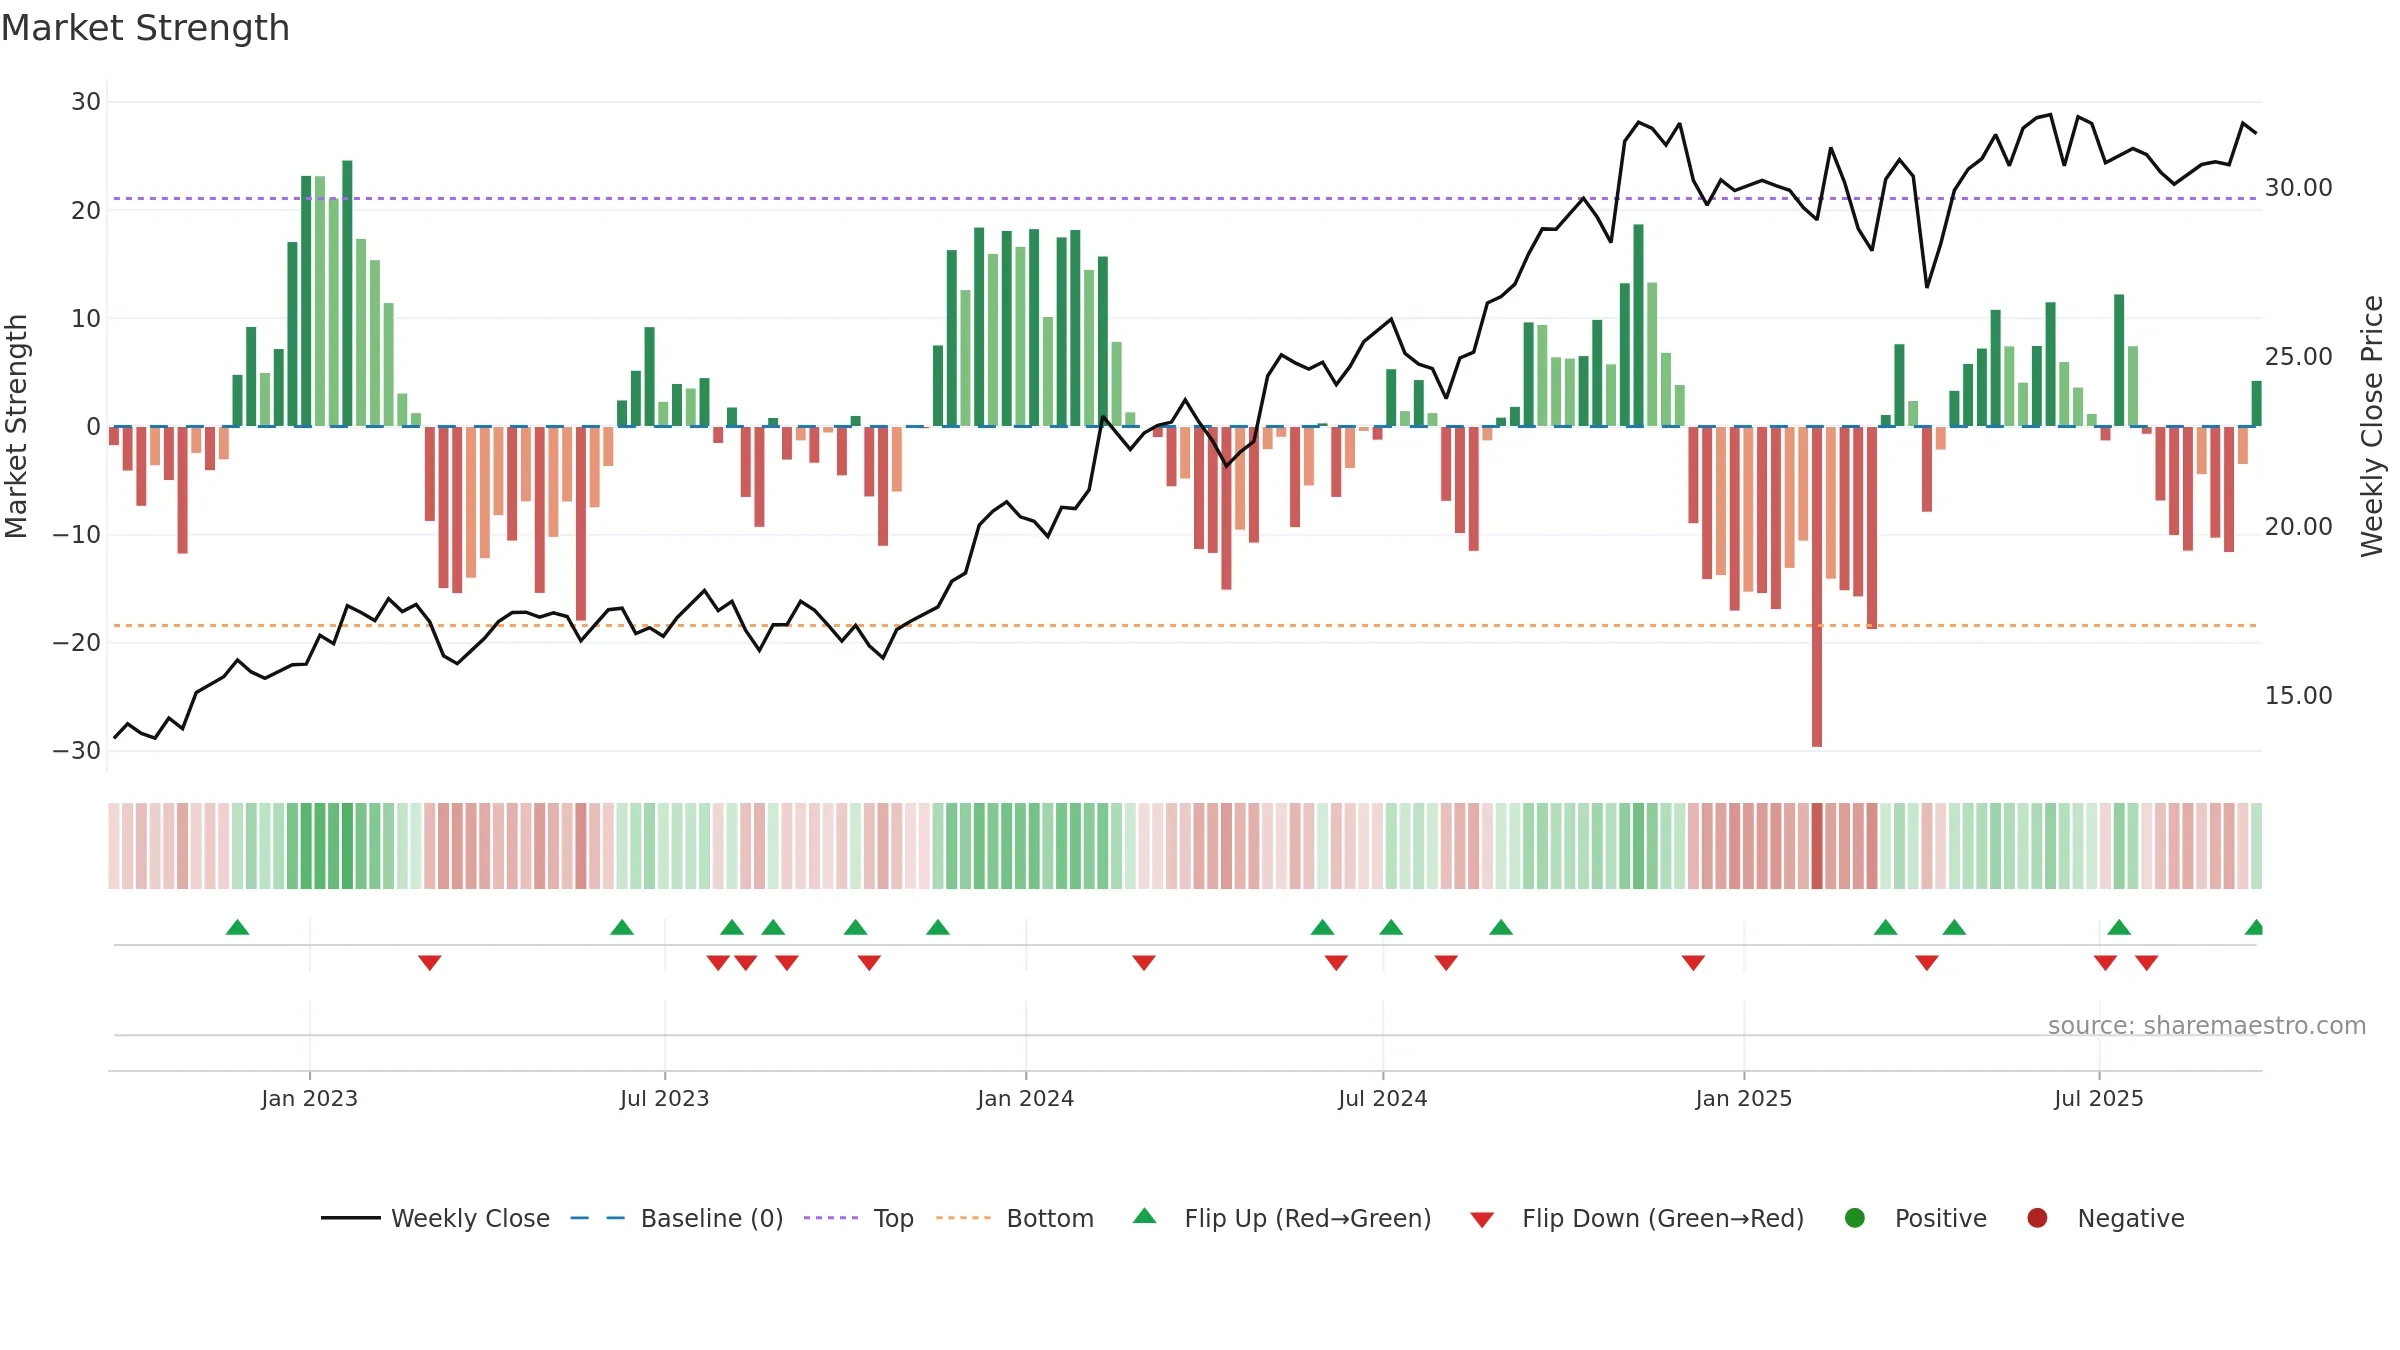This screenshot has height=1350, width=2400.
Task: Click the Jan 2025 axis label
Action: (x=1744, y=1098)
